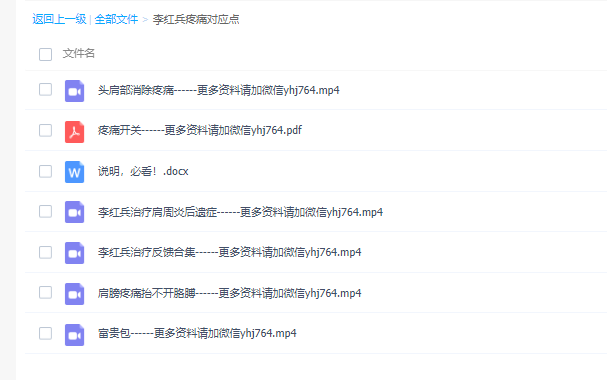Image resolution: width=607 pixels, height=380 pixels.
Task: Check the box for 疼痛开关 pdf
Action: click(x=45, y=130)
